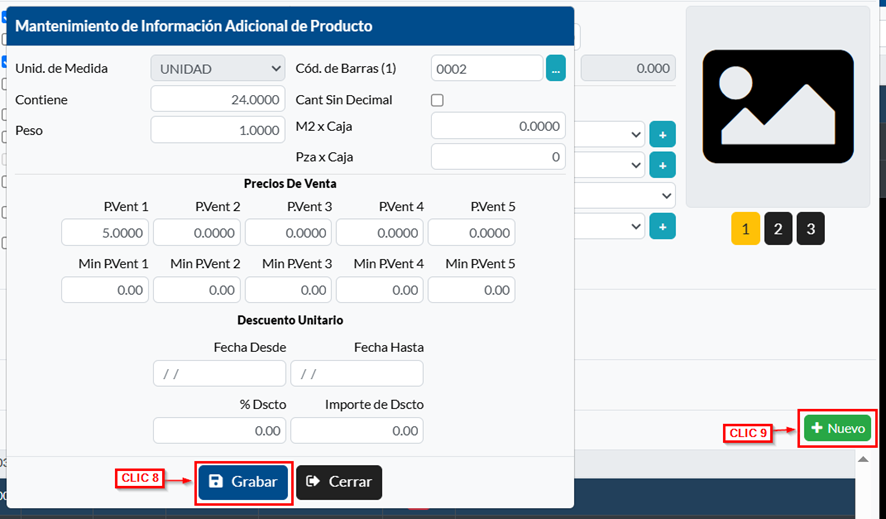Click the barcode ellipsis lookup button
This screenshot has height=519, width=886.
[556, 68]
